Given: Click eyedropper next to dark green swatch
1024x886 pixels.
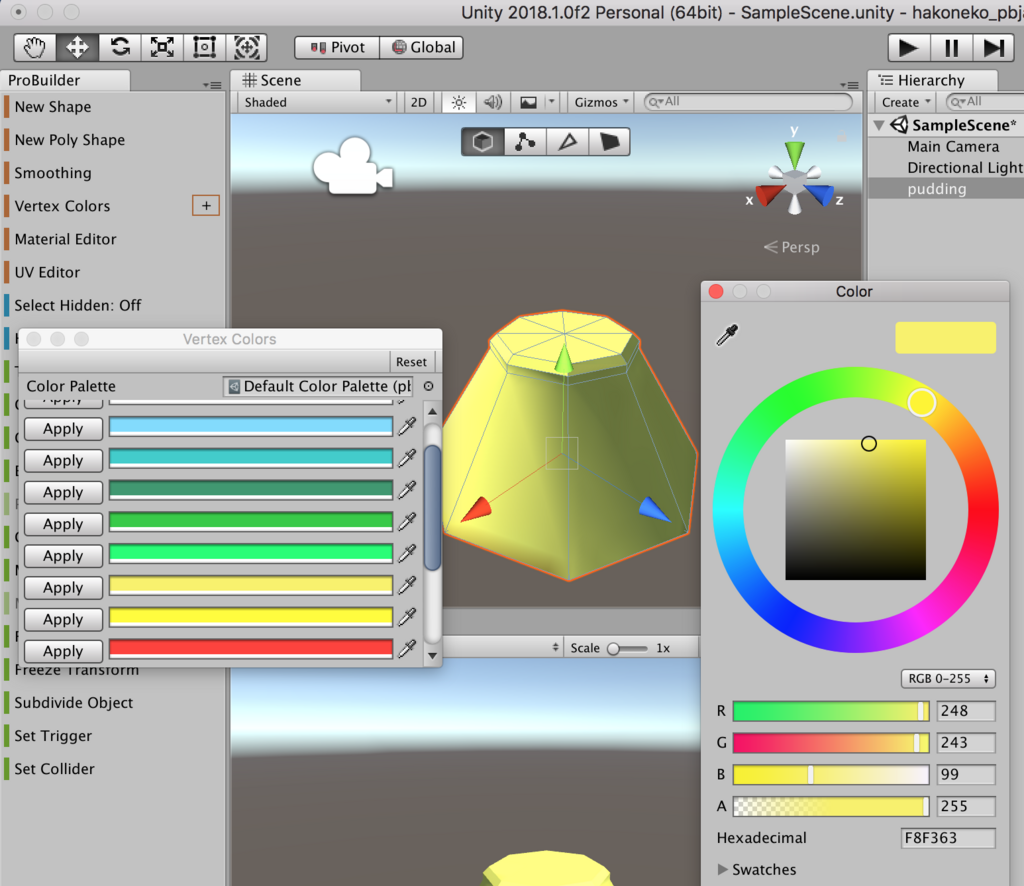Looking at the screenshot, I should coord(407,490).
